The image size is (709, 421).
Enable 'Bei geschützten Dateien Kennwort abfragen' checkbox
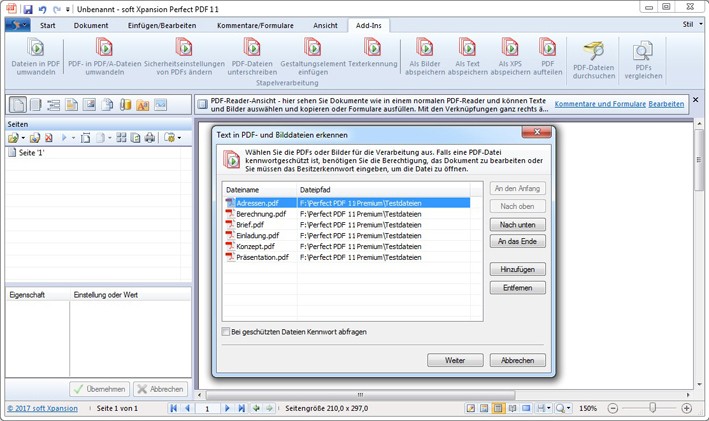point(225,331)
